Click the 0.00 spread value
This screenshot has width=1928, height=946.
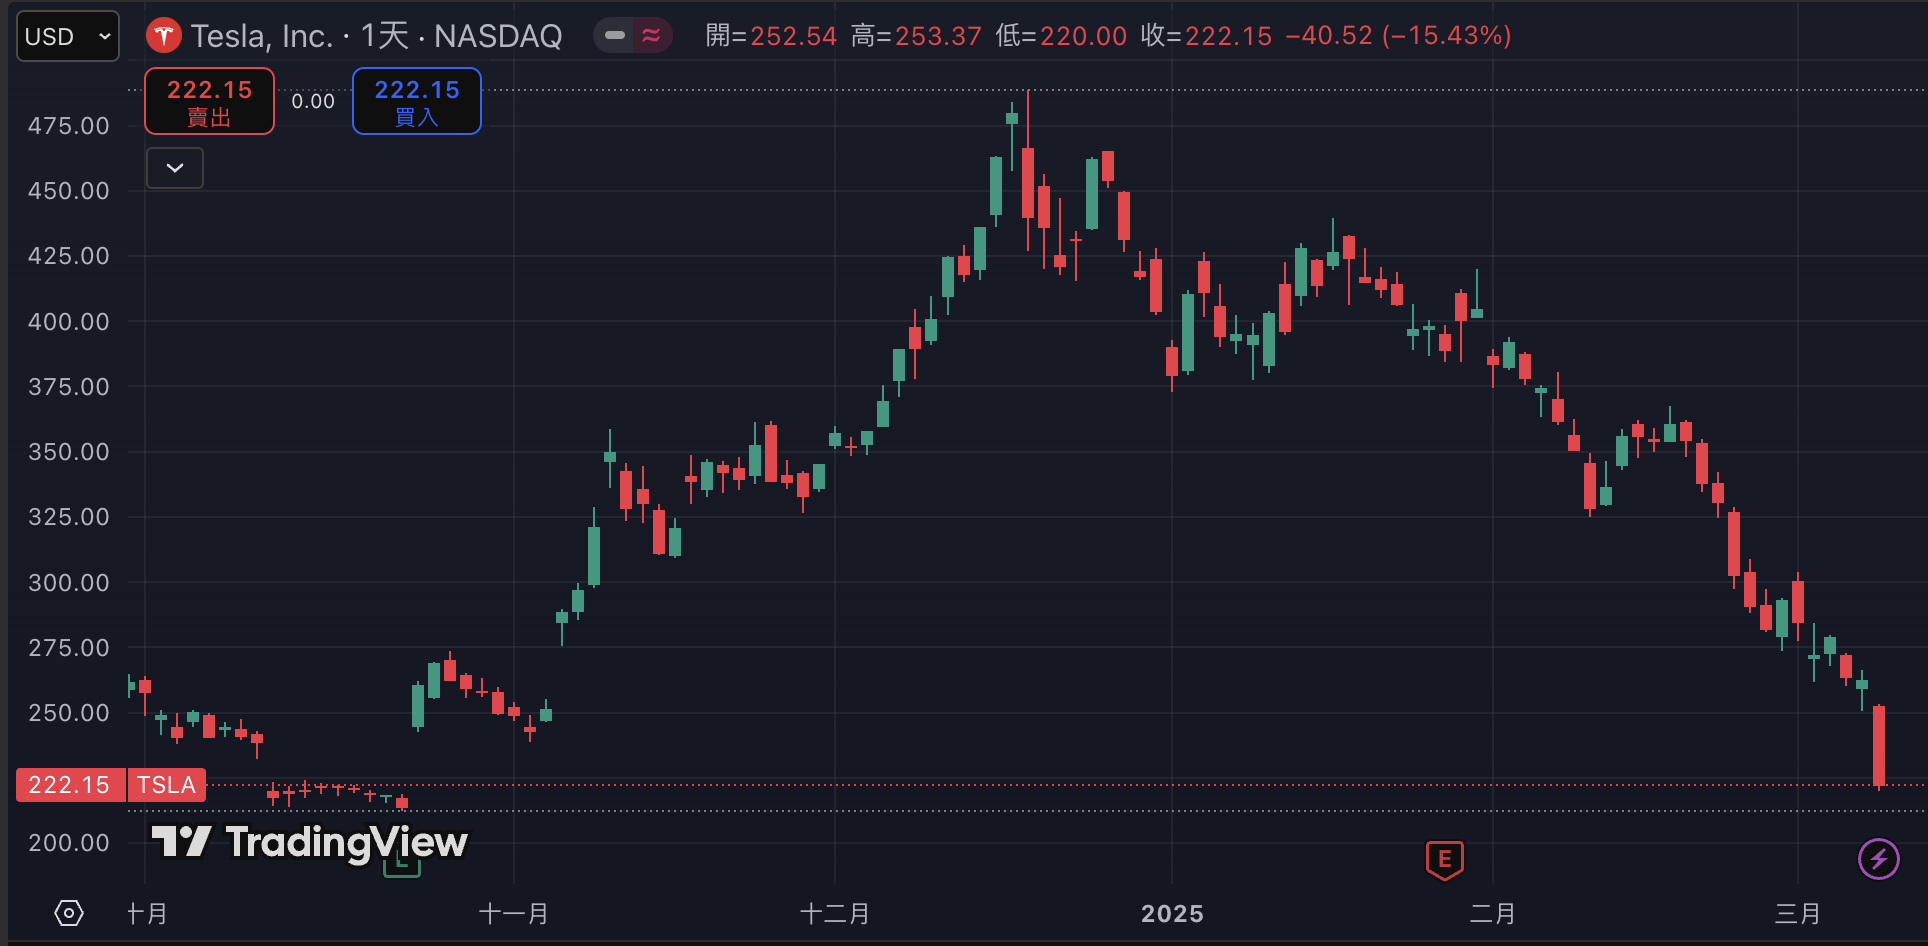point(313,101)
